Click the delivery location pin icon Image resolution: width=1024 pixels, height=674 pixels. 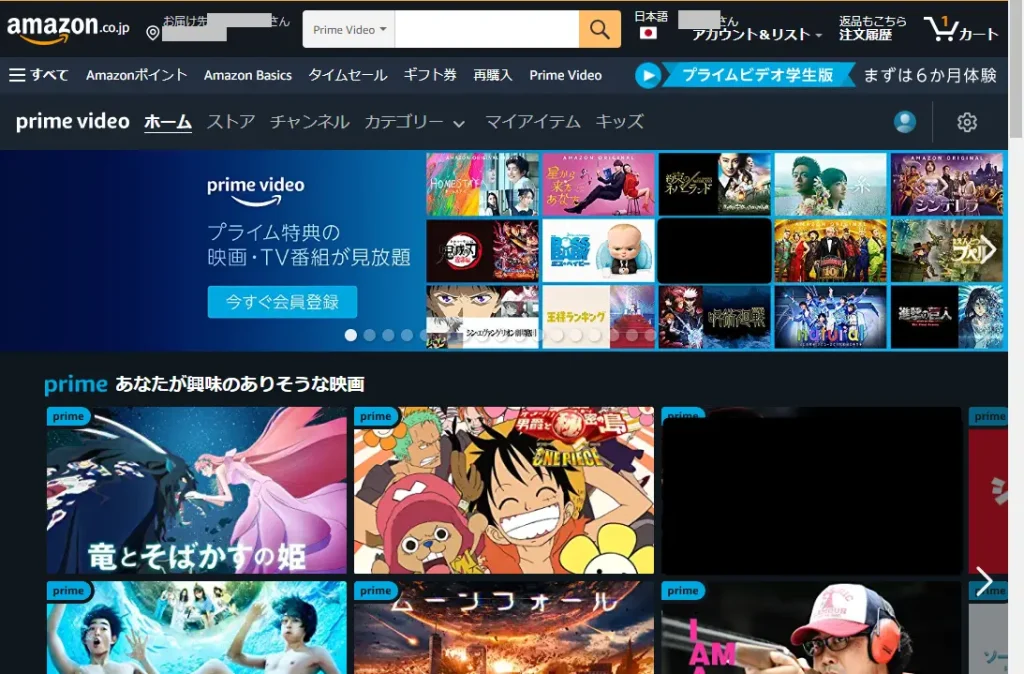pos(153,33)
